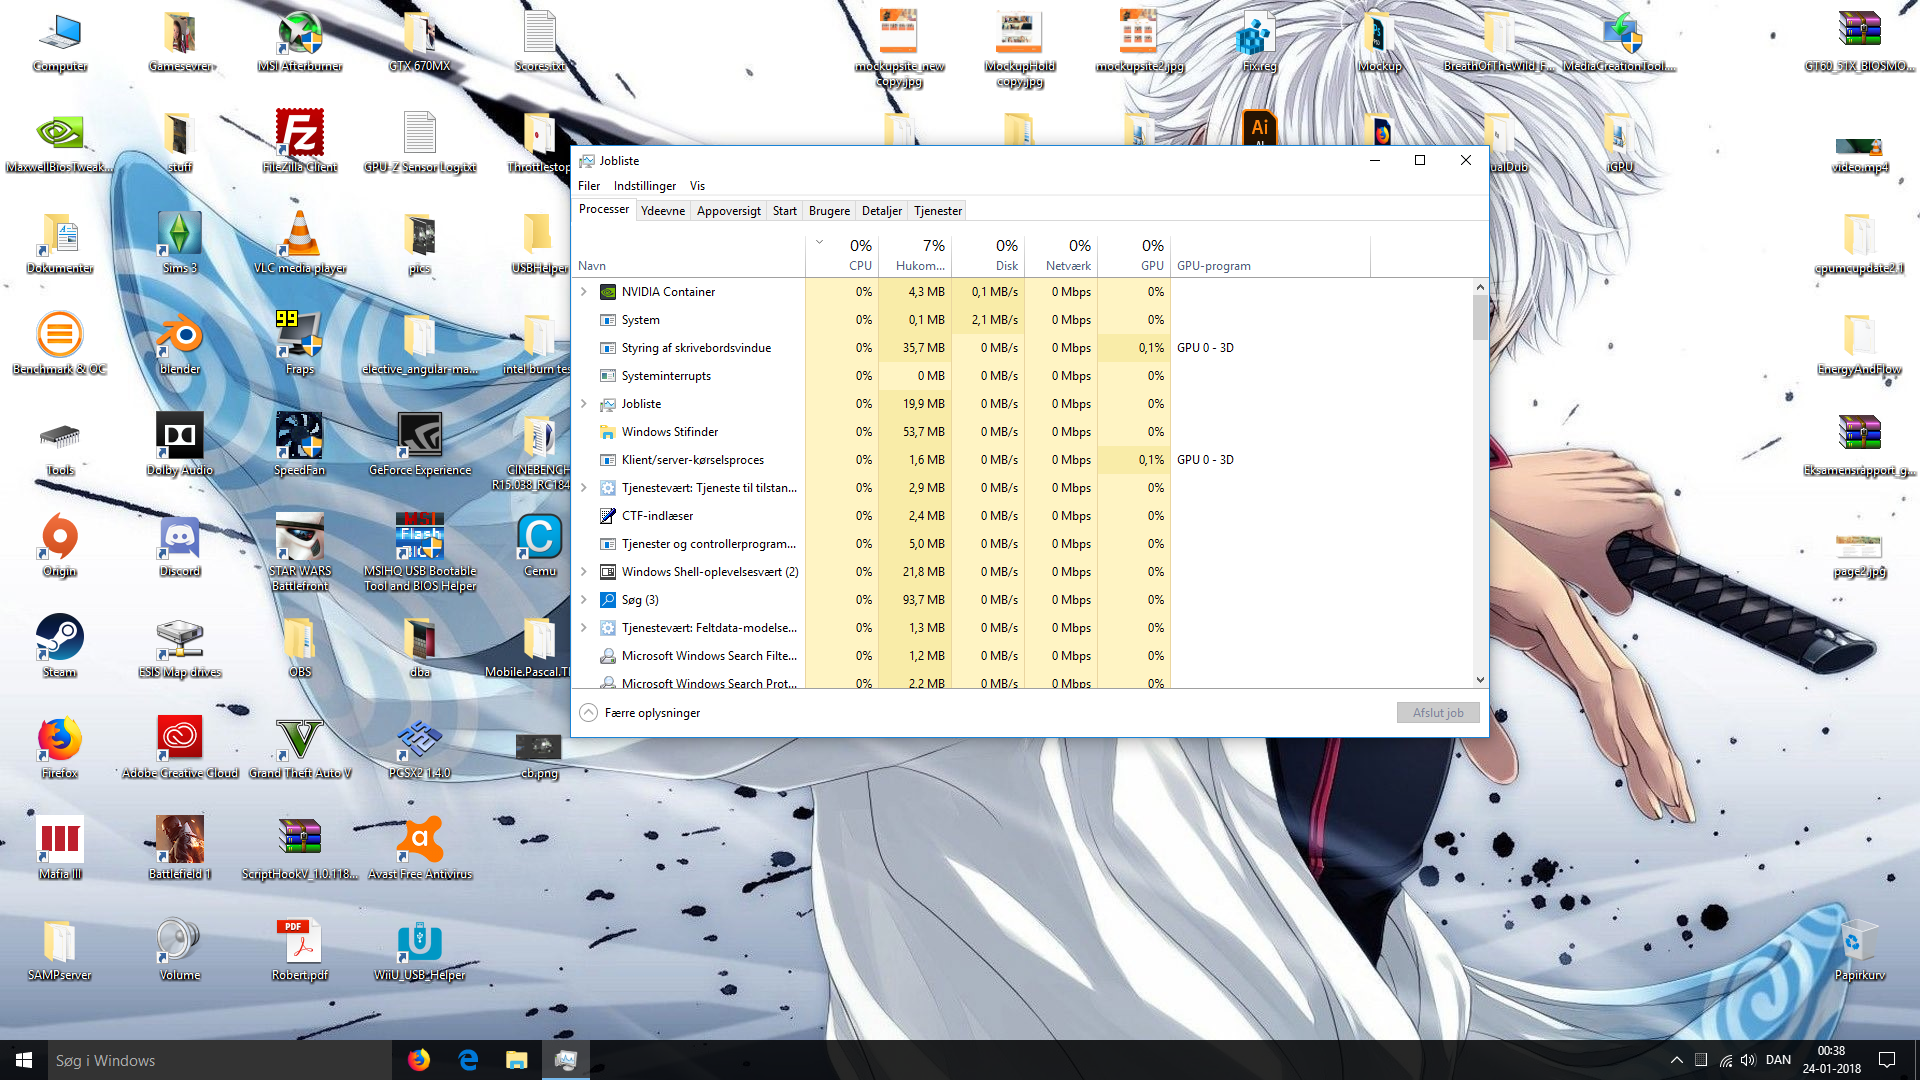Open the SpeedFan desktop icon
The height and width of the screenshot is (1080, 1920).
[300, 445]
